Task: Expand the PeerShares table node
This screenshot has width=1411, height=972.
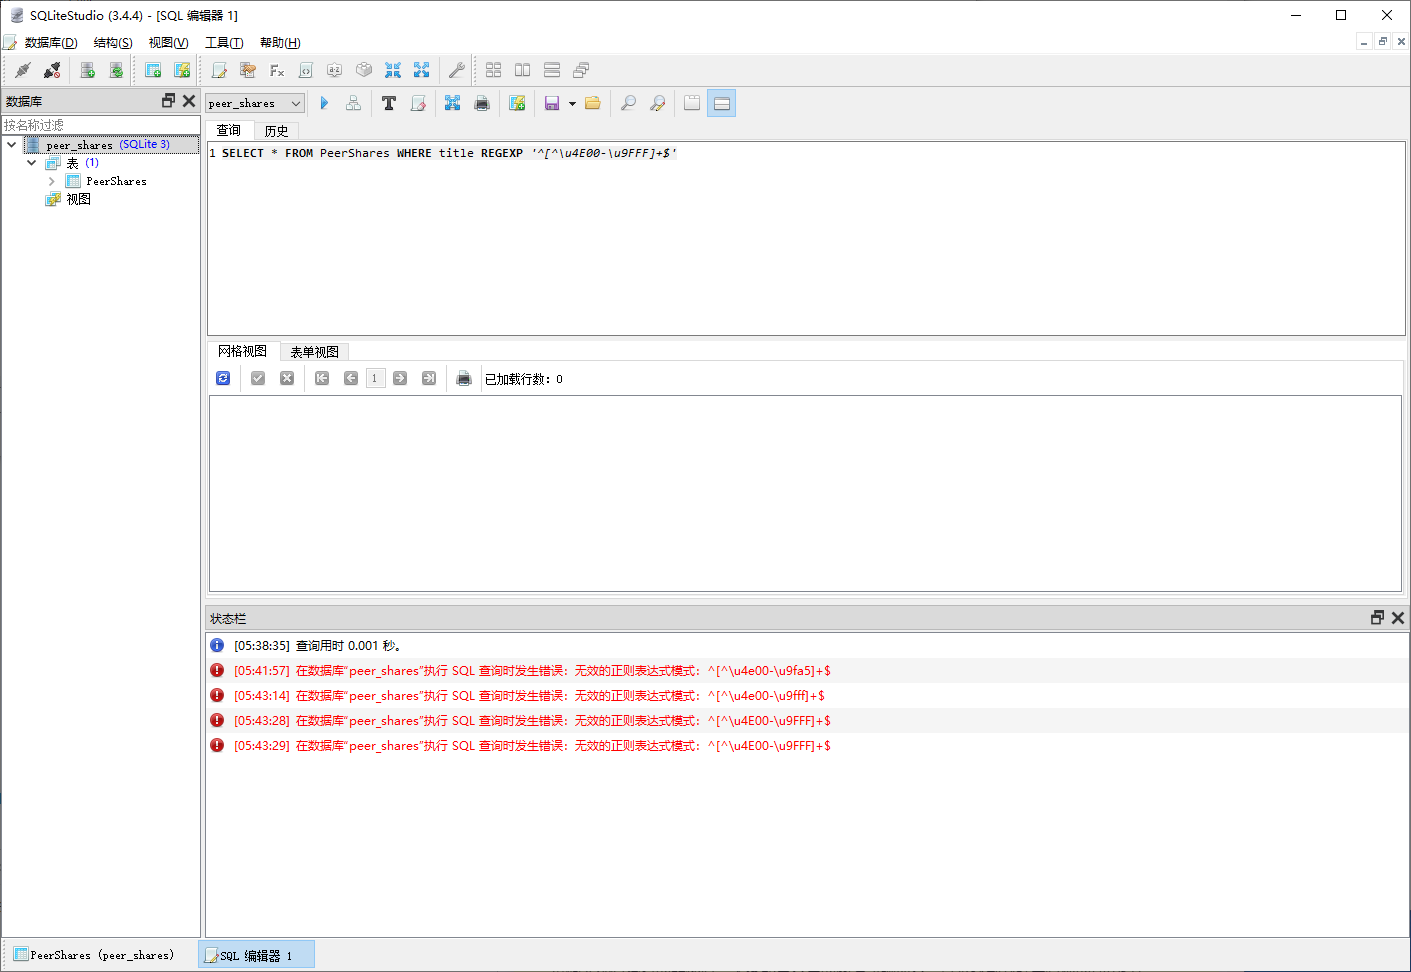Action: click(x=51, y=181)
